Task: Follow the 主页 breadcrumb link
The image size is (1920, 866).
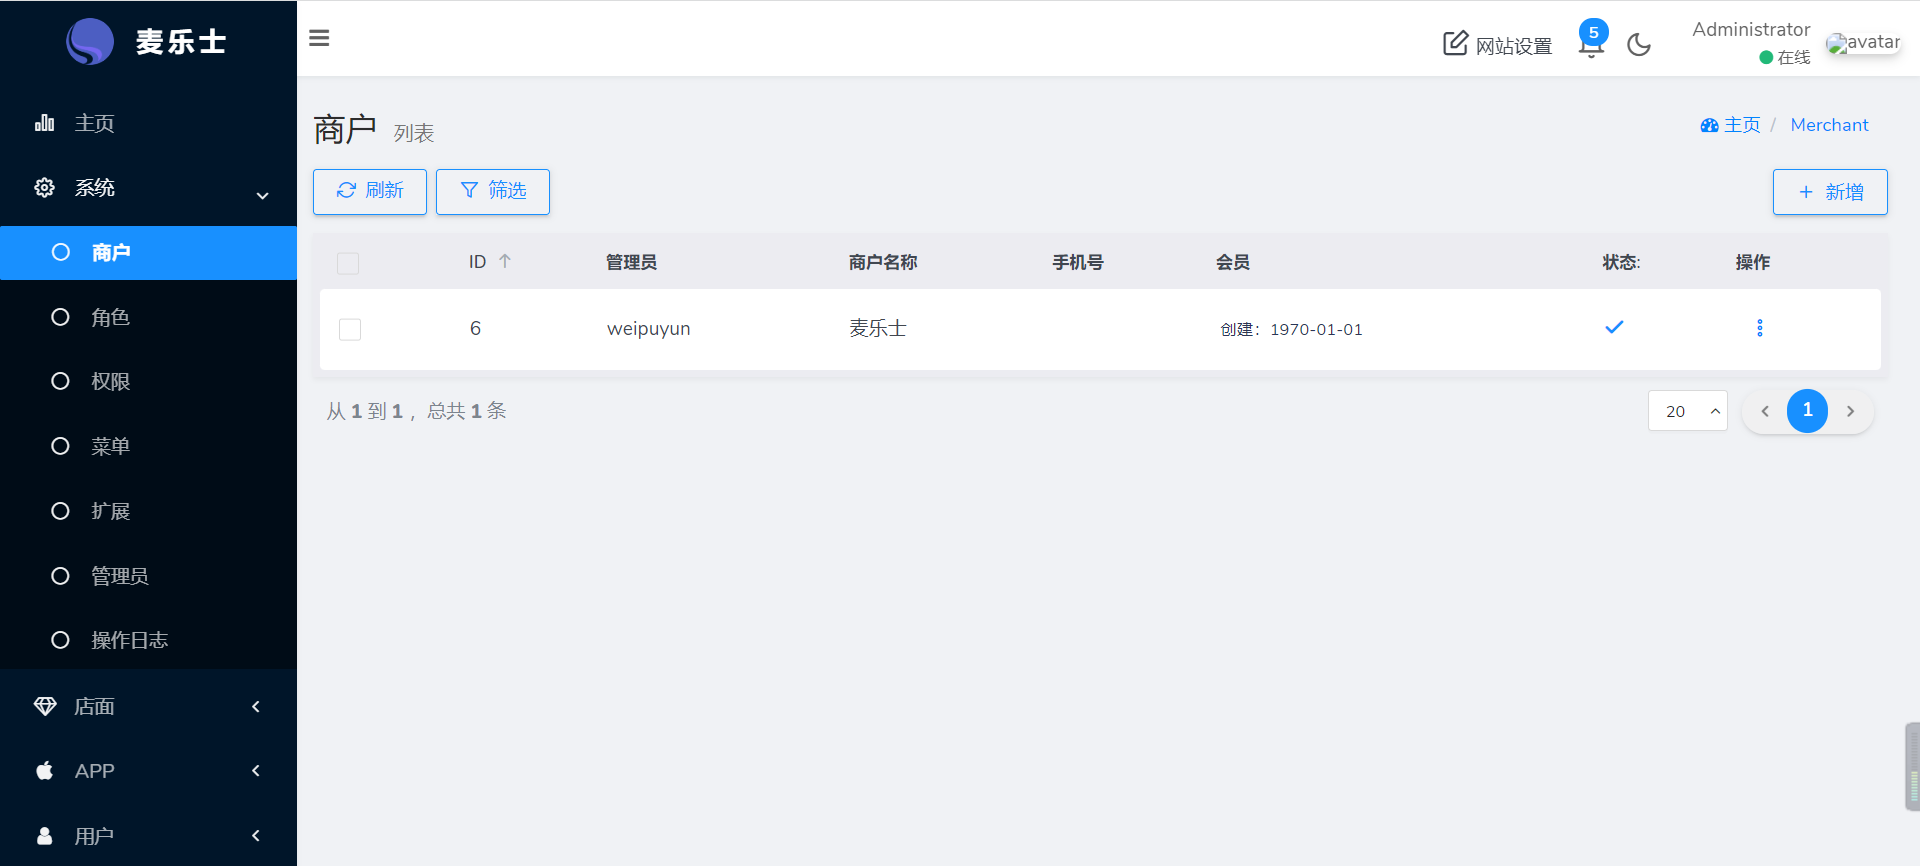Action: [x=1730, y=125]
